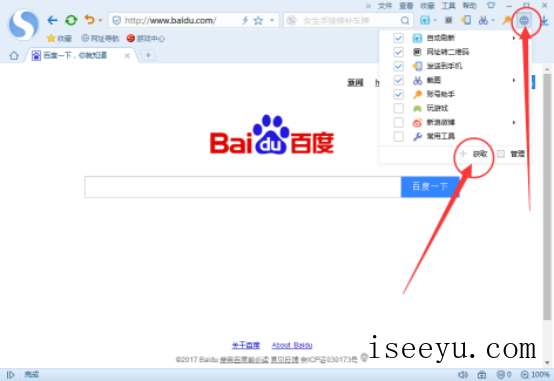Open the About Baidu footer link
The width and height of the screenshot is (554, 381).
tap(292, 345)
